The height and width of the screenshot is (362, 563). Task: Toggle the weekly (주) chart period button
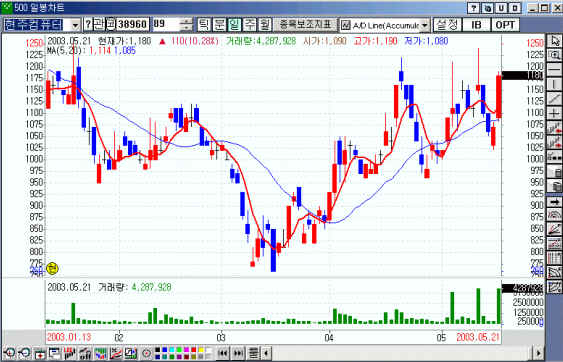coord(250,24)
